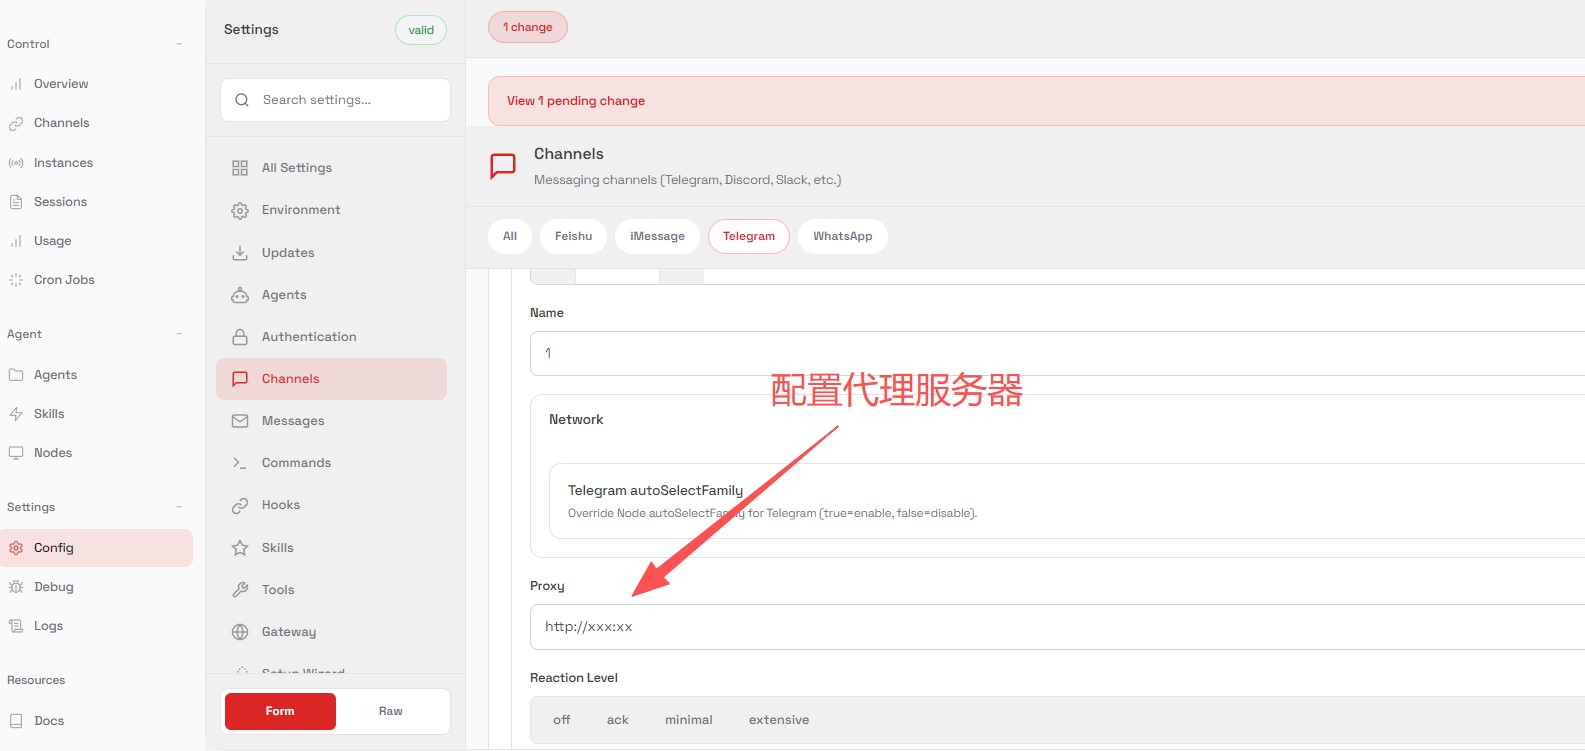Choose extensive Reaction Level option
1585x751 pixels.
pyautogui.click(x=778, y=720)
